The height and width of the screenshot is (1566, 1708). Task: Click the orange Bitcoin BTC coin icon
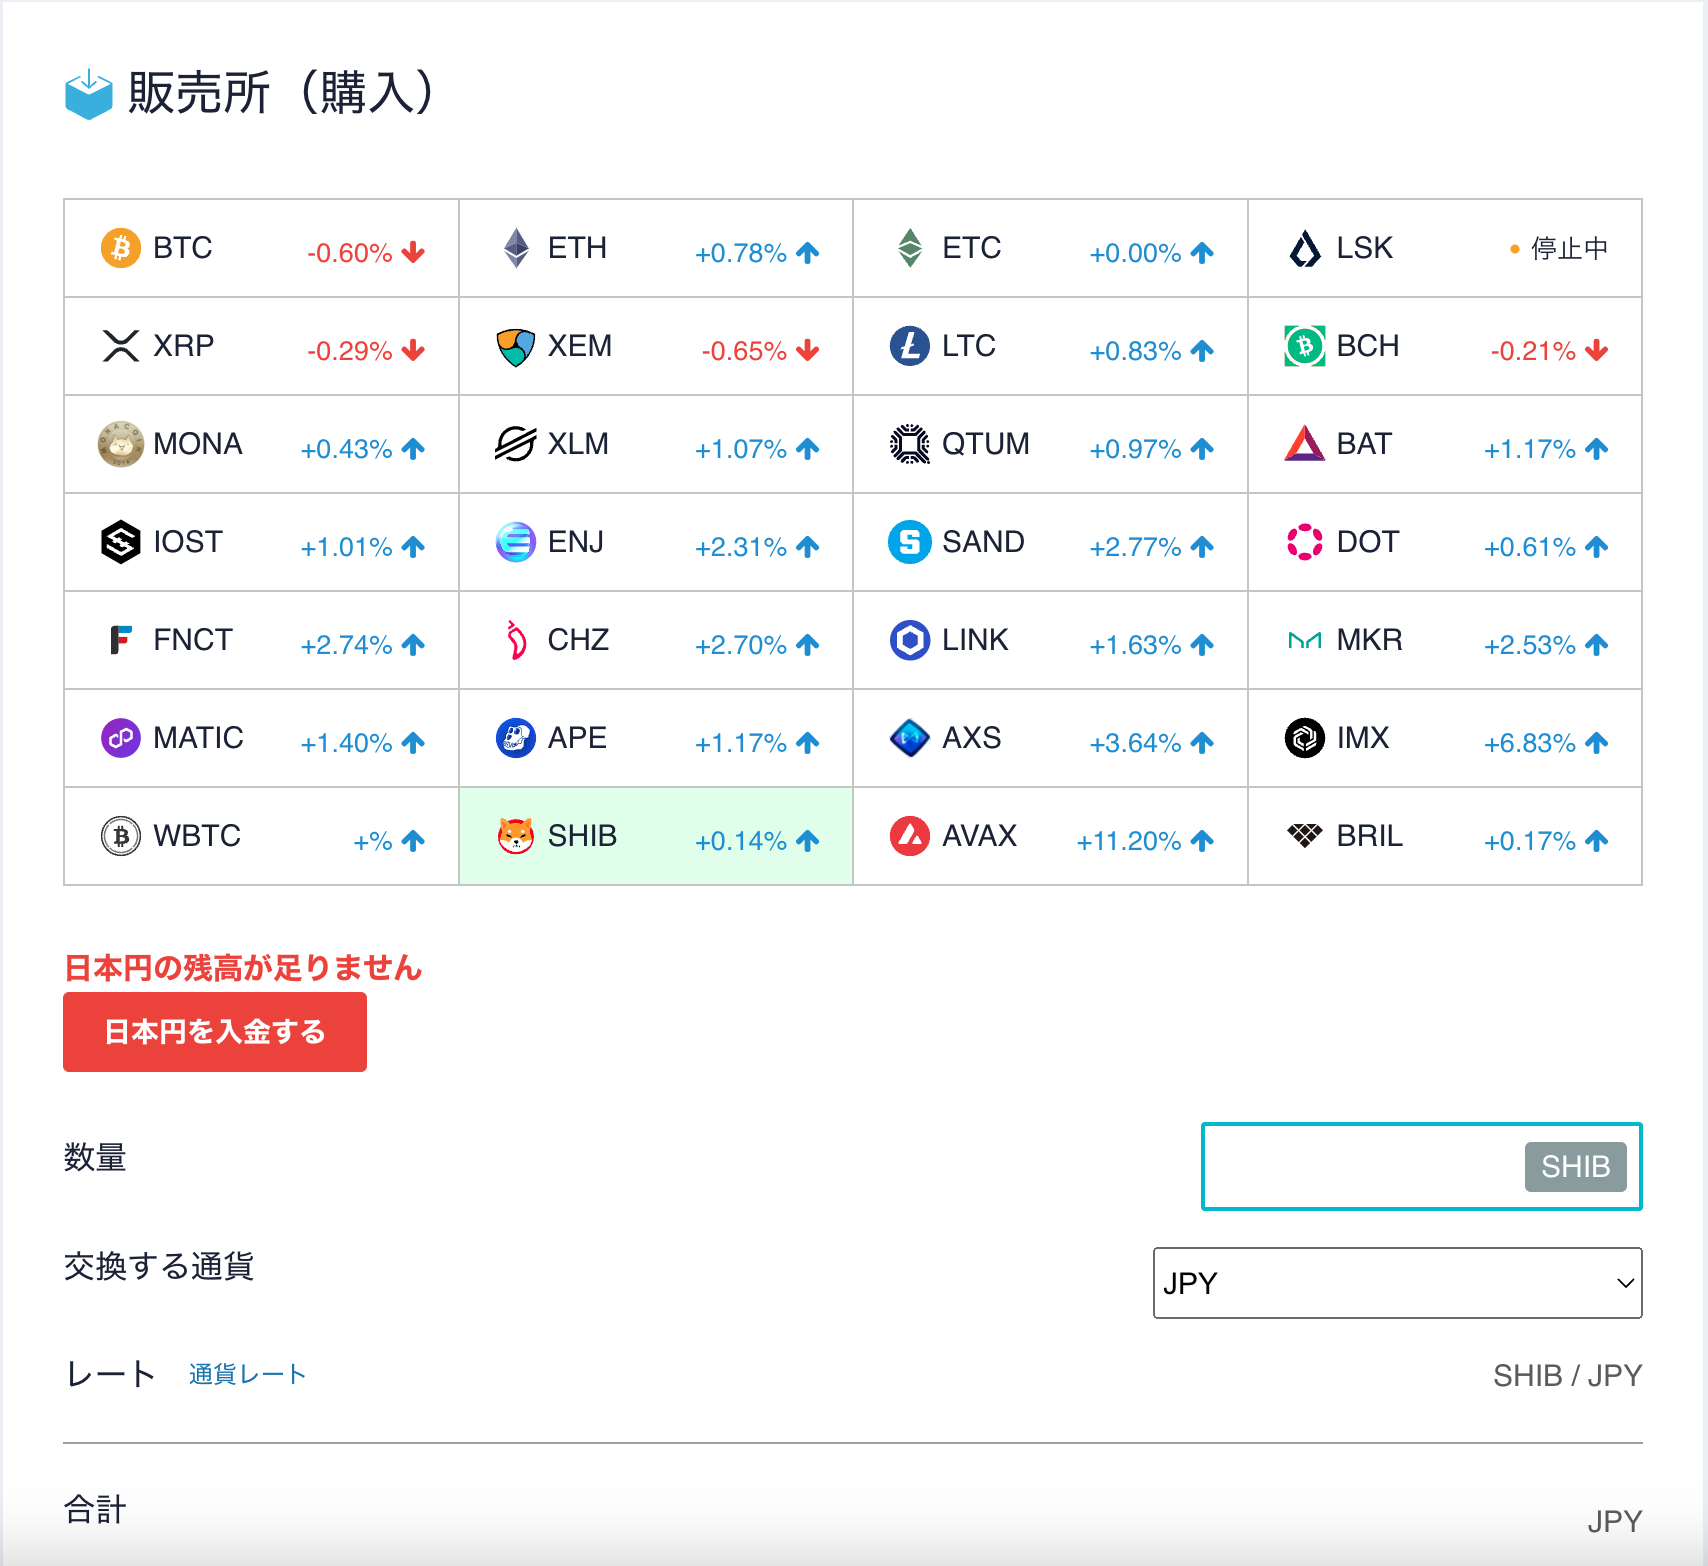click(121, 248)
